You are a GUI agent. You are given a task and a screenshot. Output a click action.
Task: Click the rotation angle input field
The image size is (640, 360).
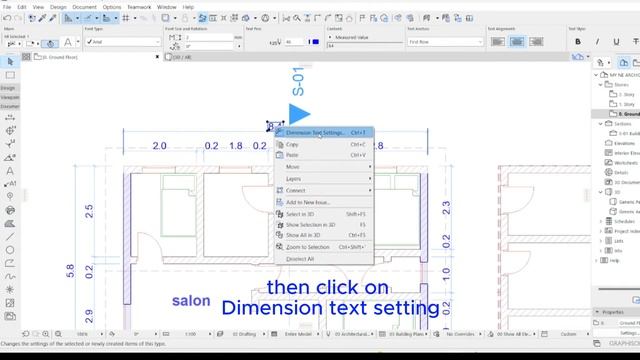click(x=210, y=46)
